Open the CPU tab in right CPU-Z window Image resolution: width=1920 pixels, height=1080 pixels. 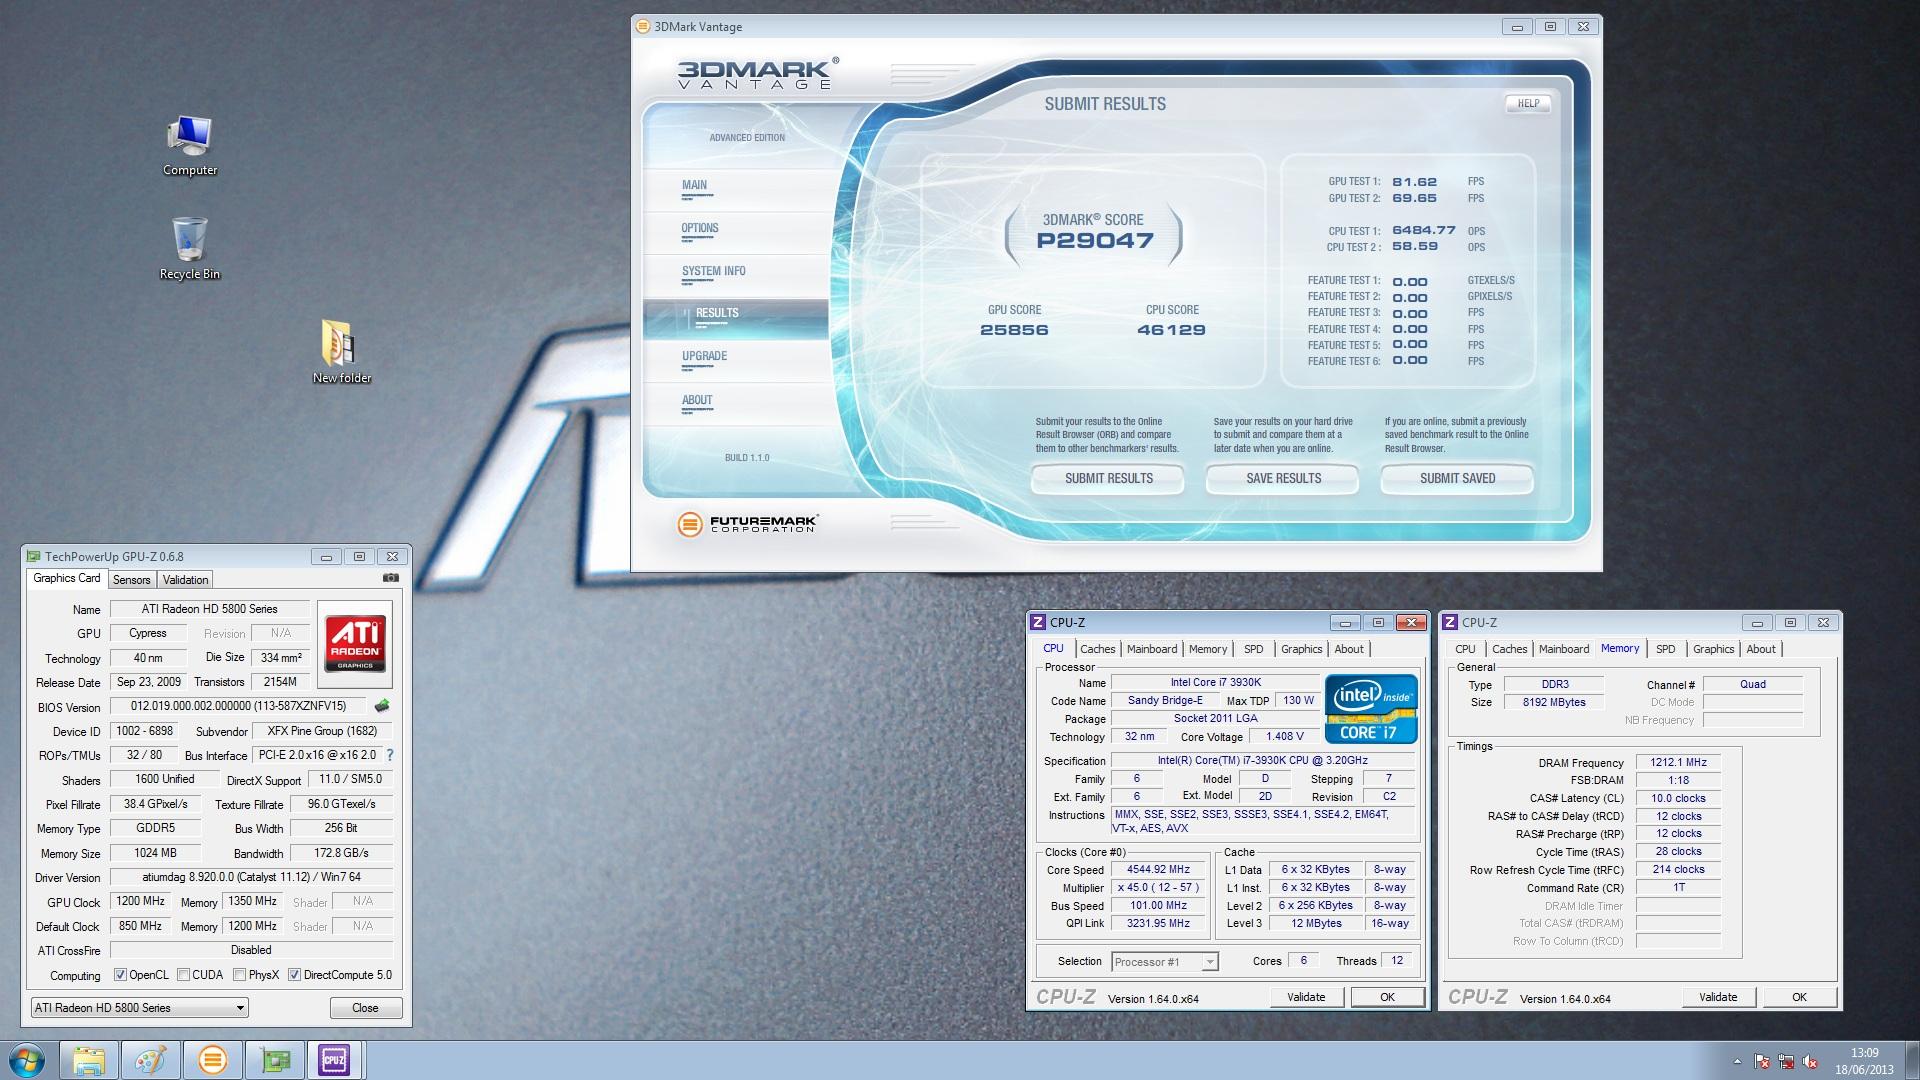(1465, 649)
